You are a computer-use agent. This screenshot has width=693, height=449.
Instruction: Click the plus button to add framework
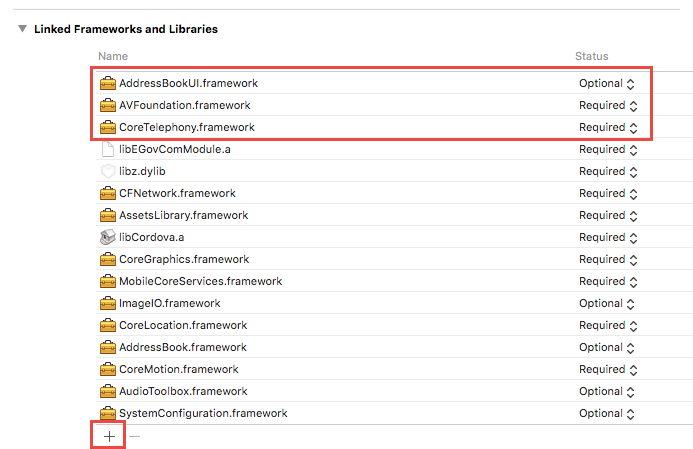click(x=109, y=436)
